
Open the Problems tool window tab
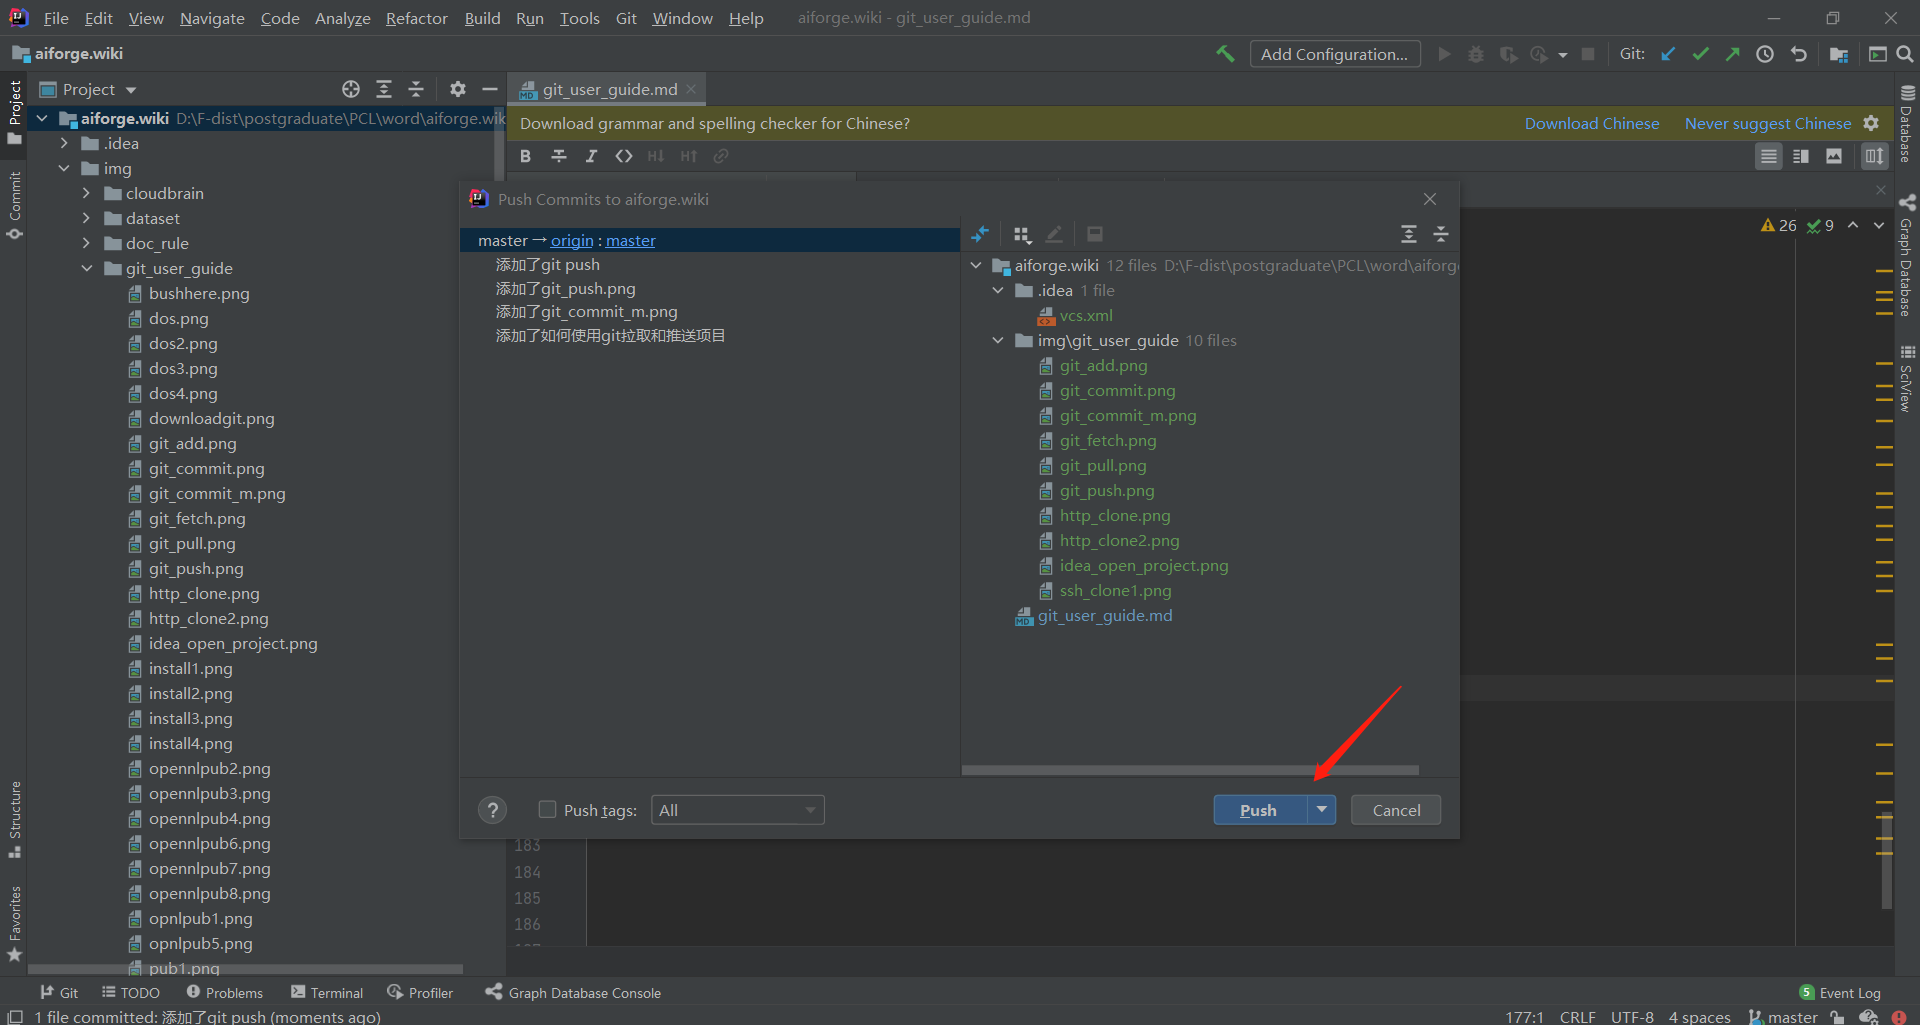pyautogui.click(x=224, y=992)
